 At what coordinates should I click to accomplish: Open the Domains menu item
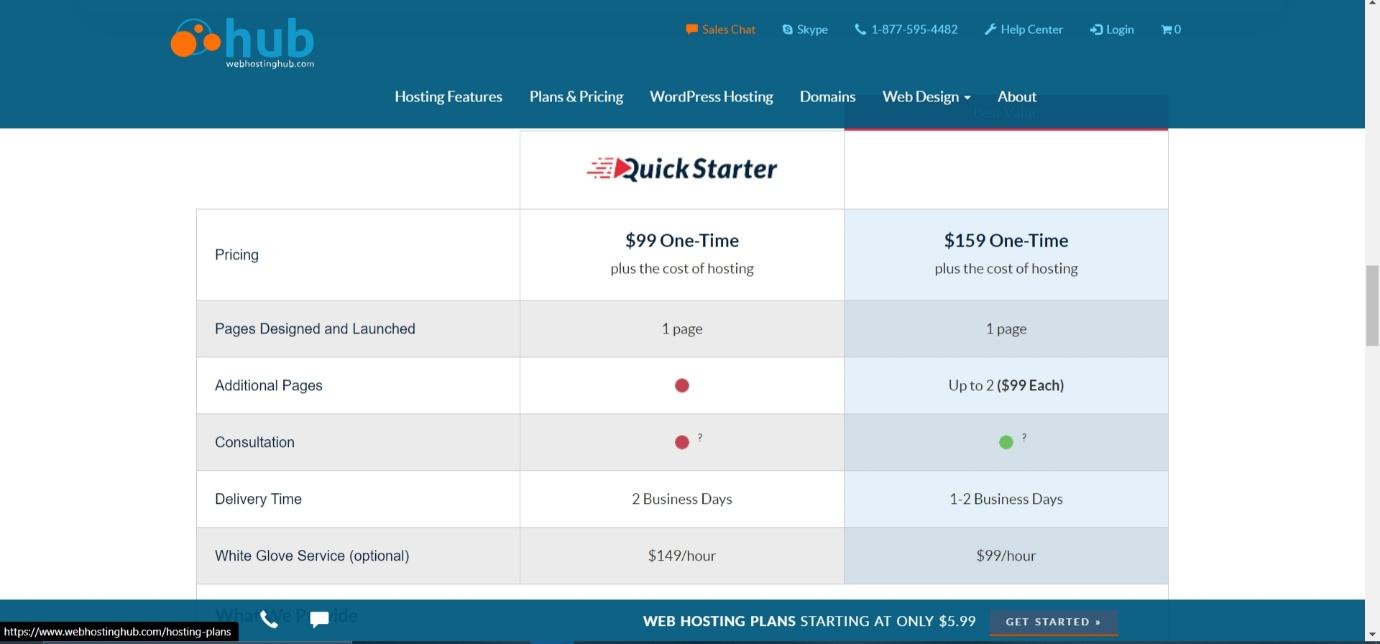(827, 97)
